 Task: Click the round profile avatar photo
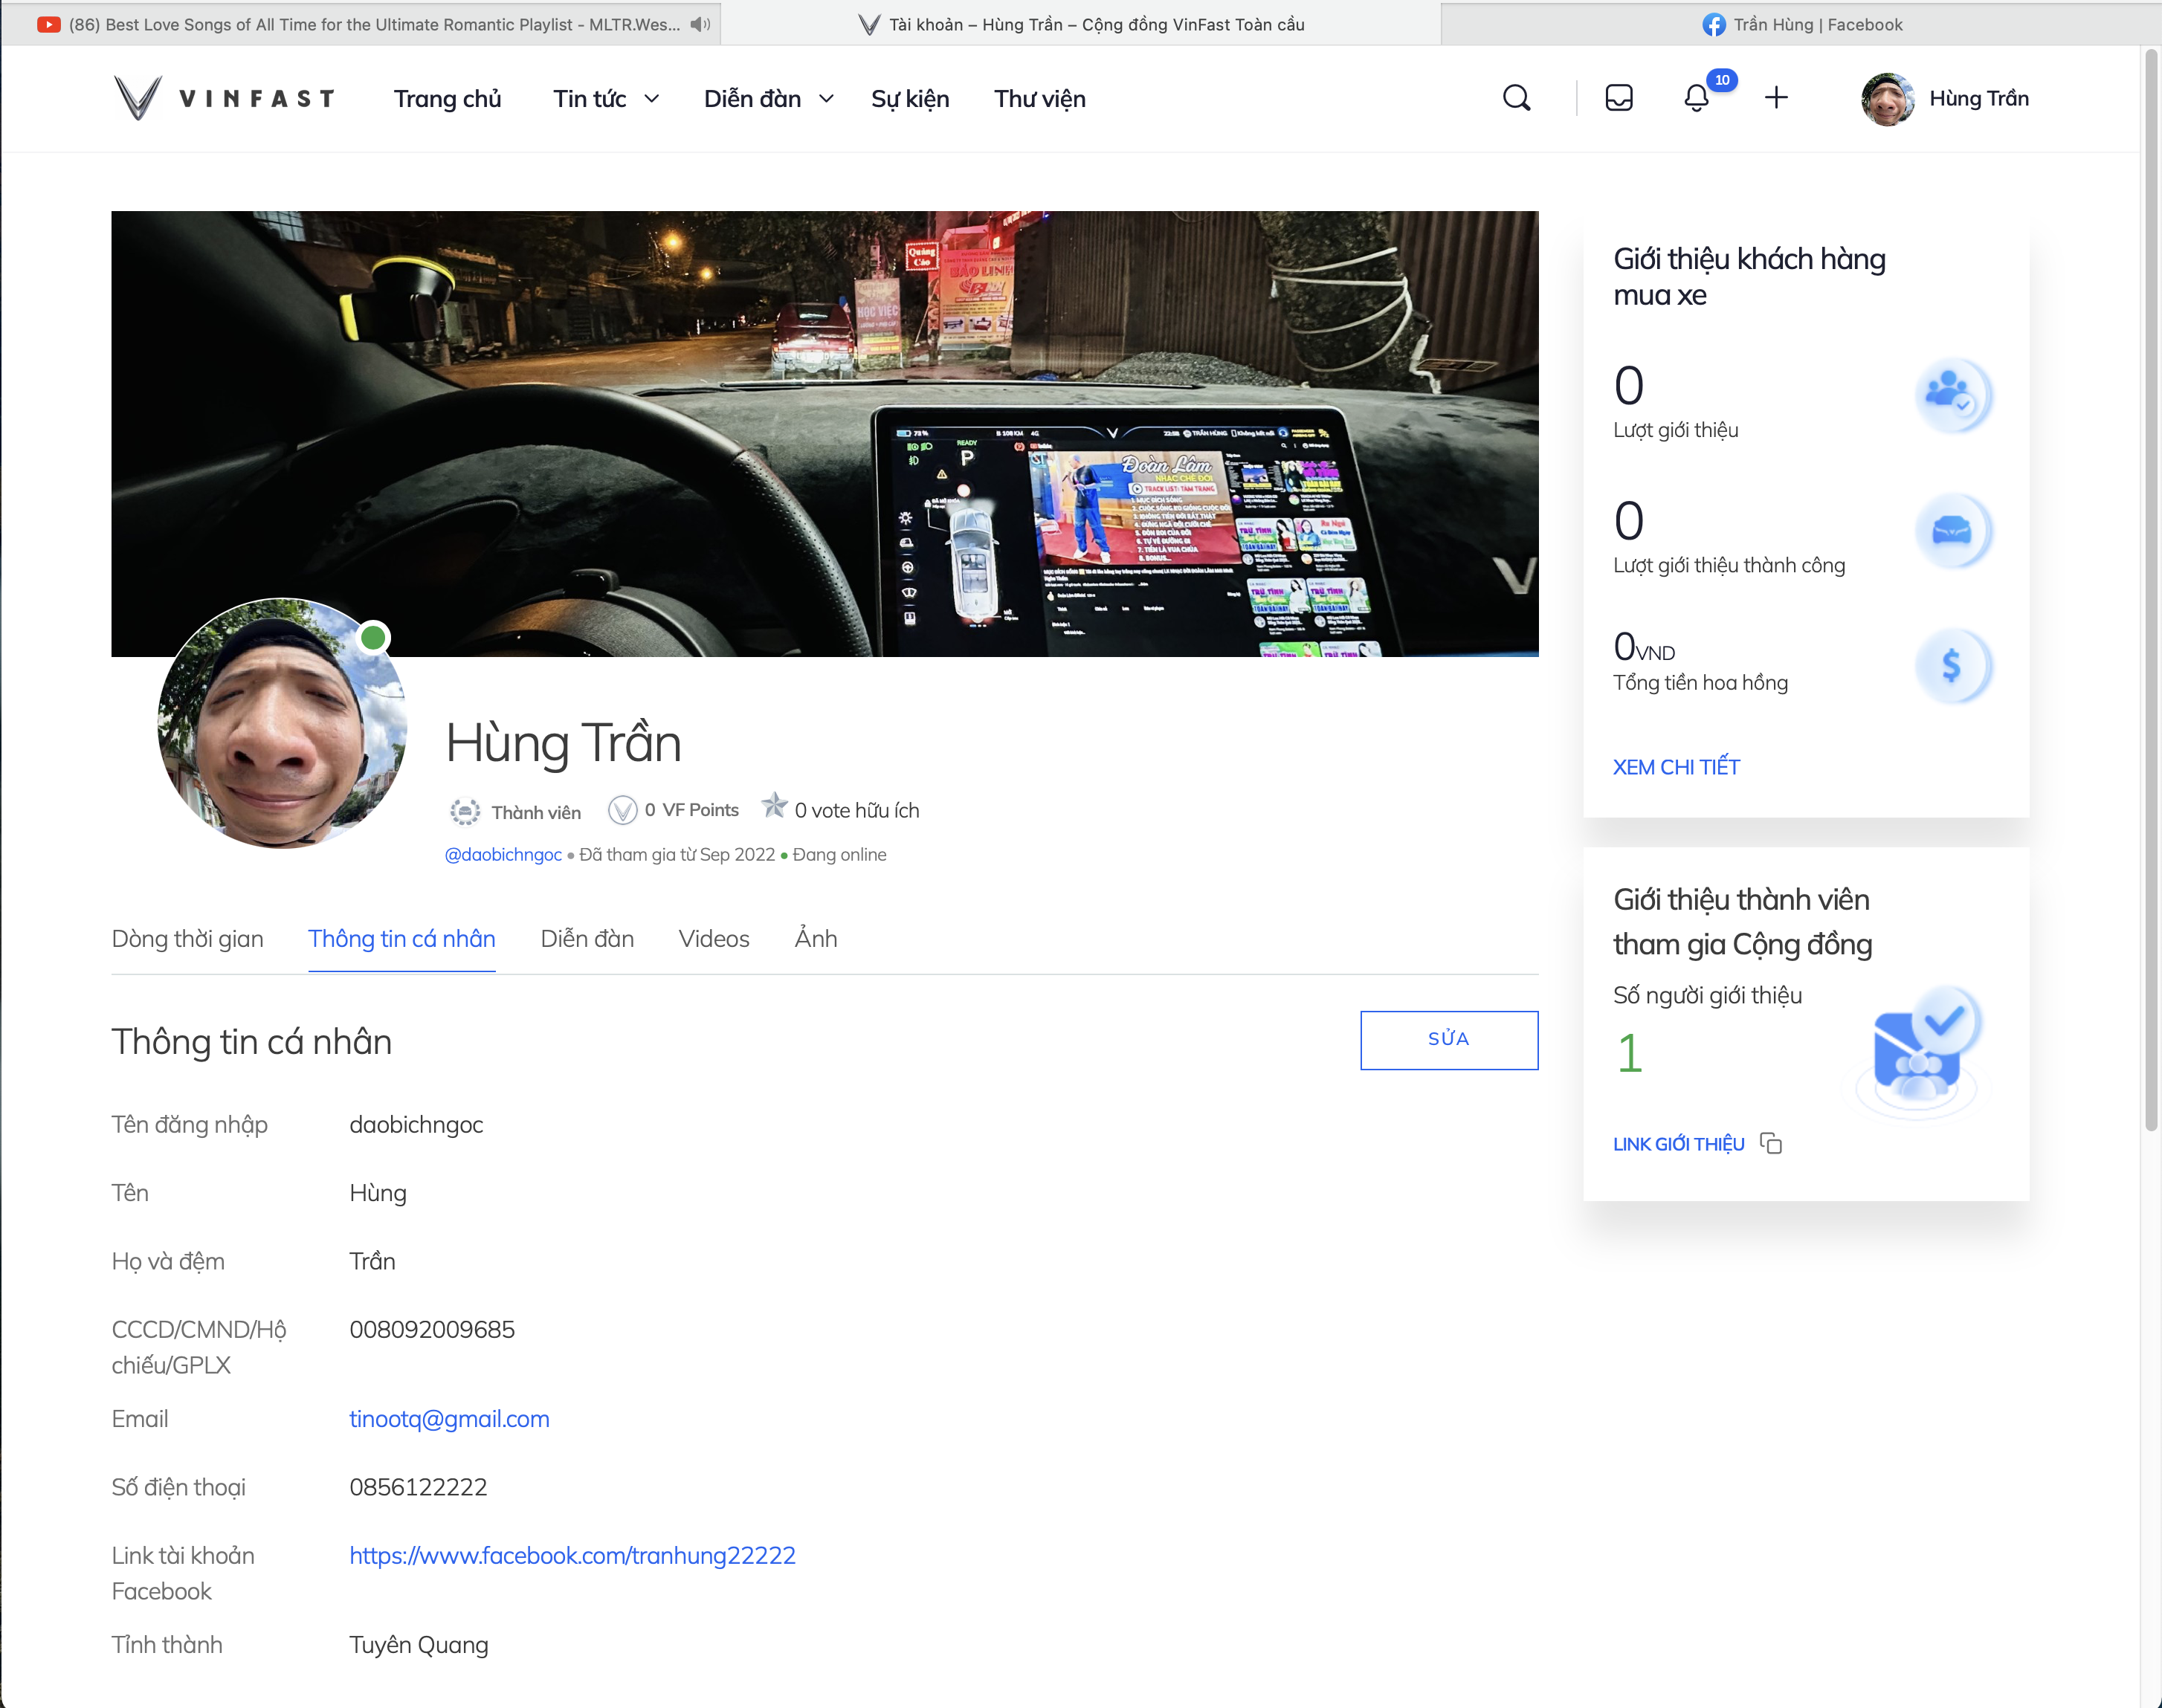tap(282, 723)
